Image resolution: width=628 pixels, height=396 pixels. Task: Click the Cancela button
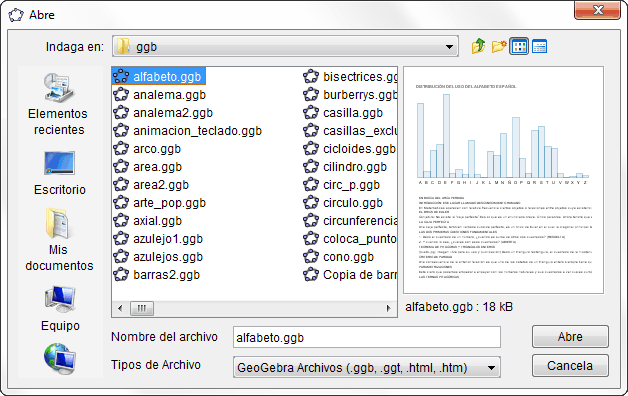tap(570, 366)
